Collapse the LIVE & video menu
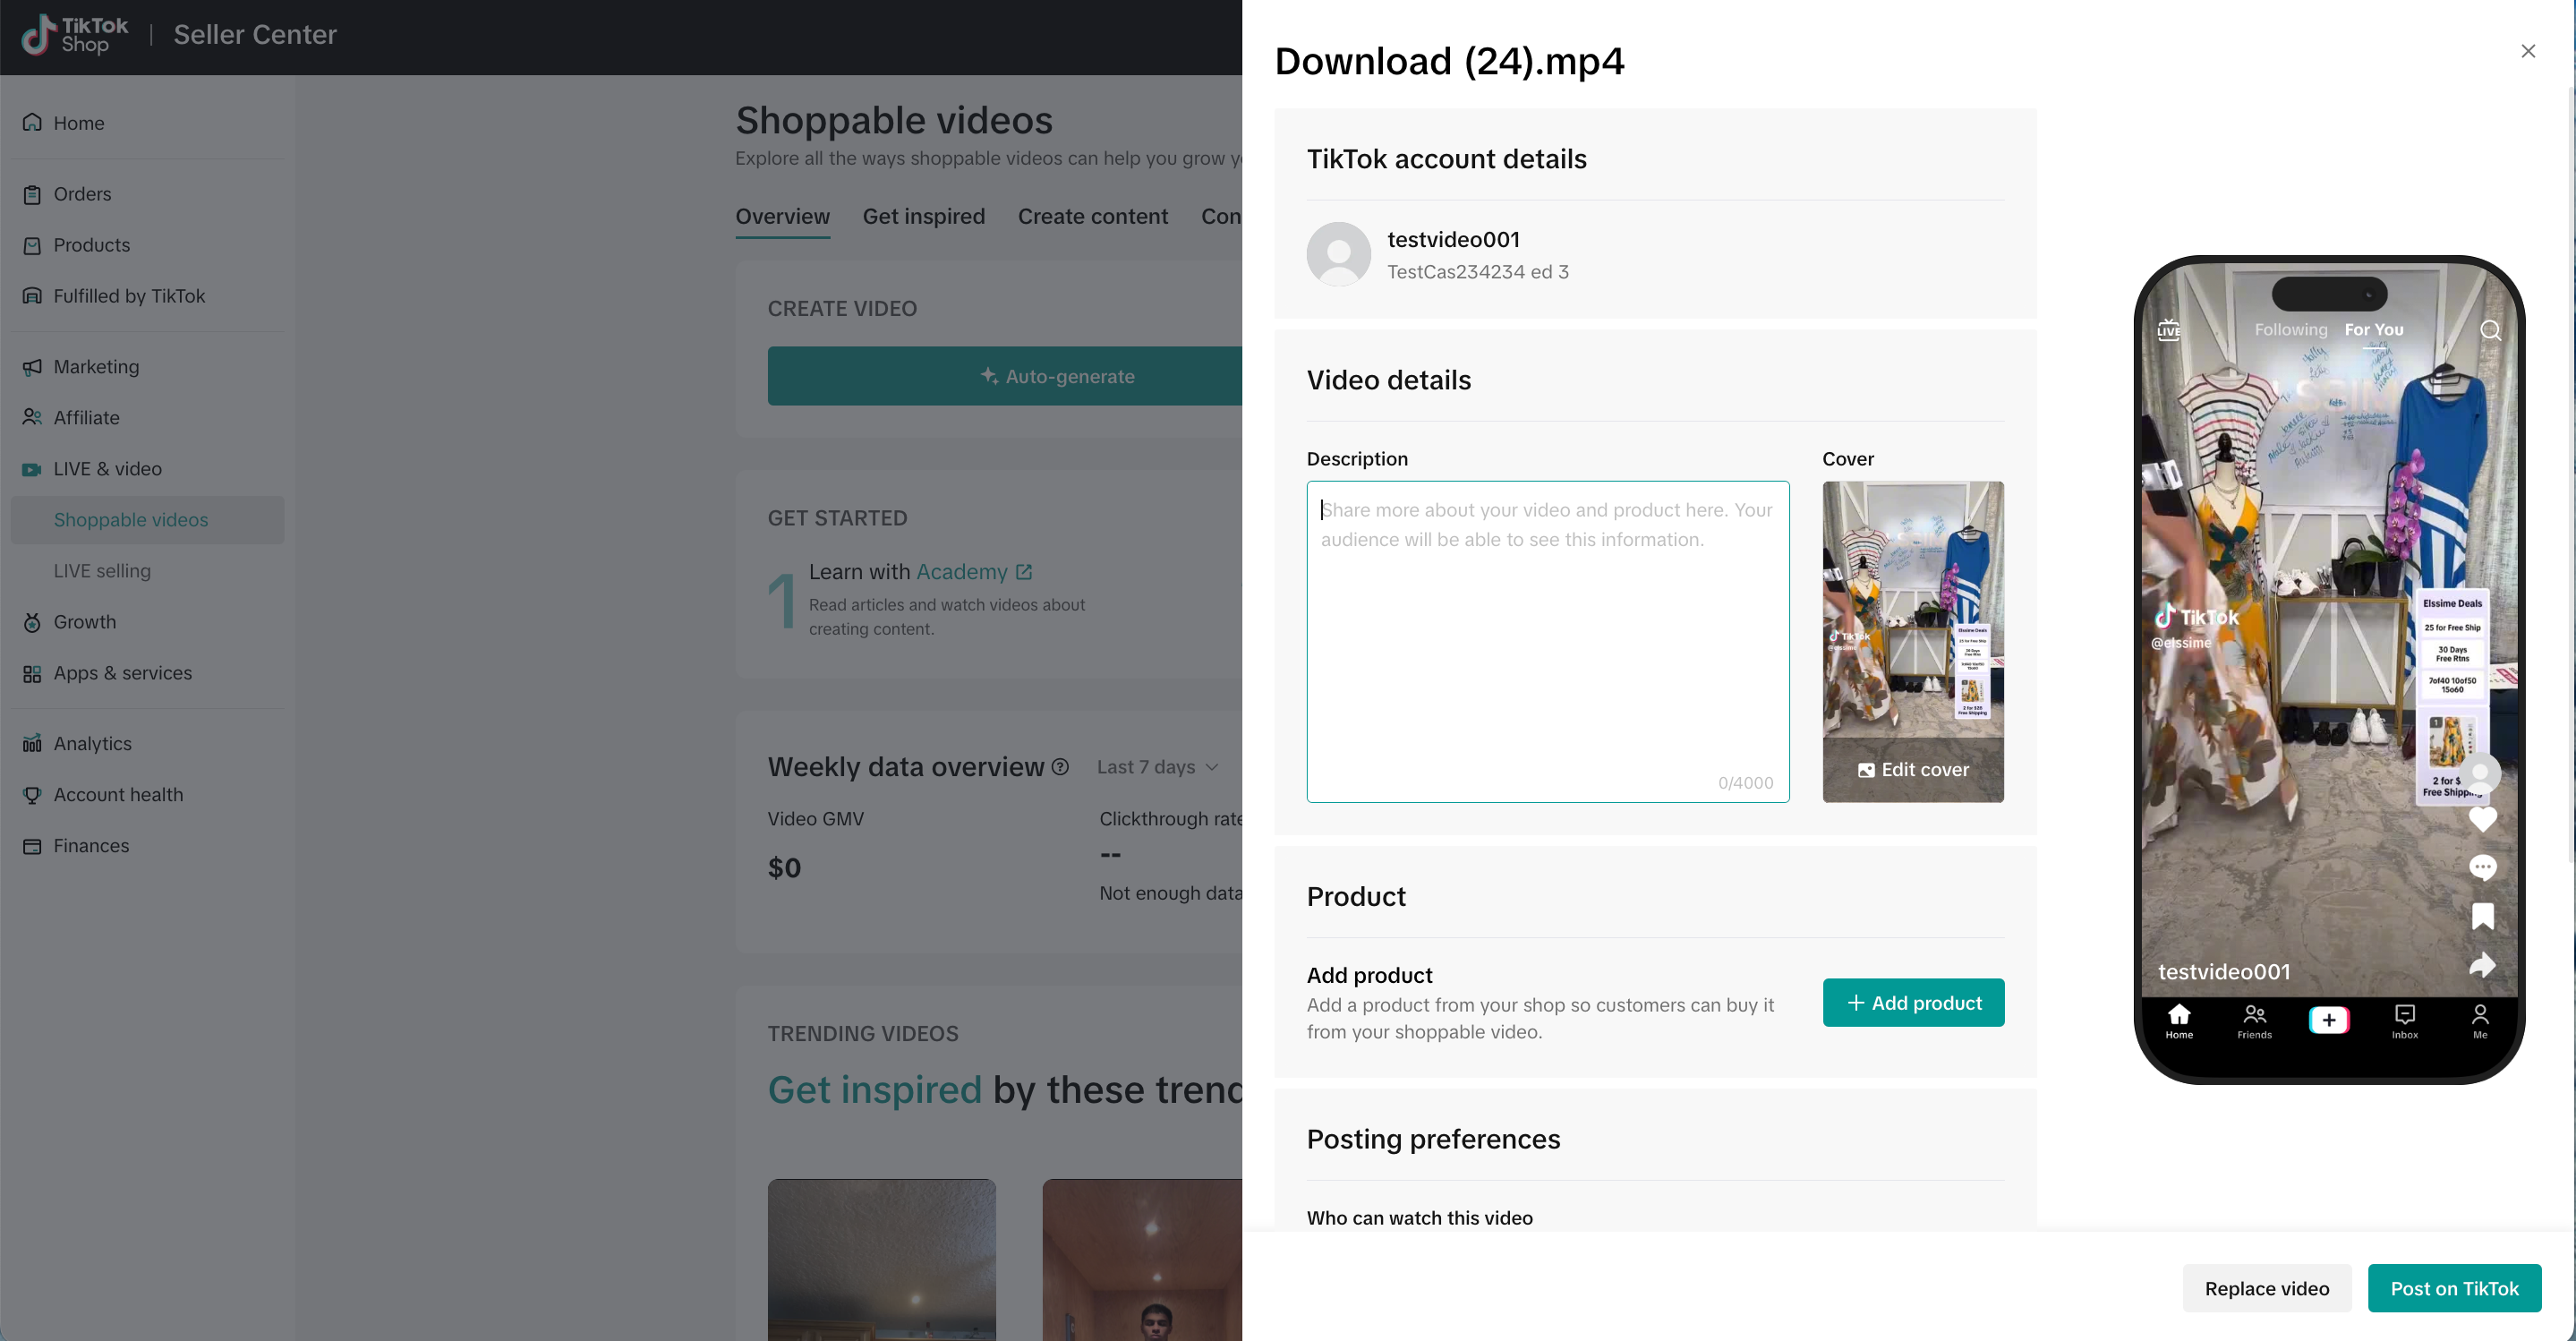 (x=107, y=469)
